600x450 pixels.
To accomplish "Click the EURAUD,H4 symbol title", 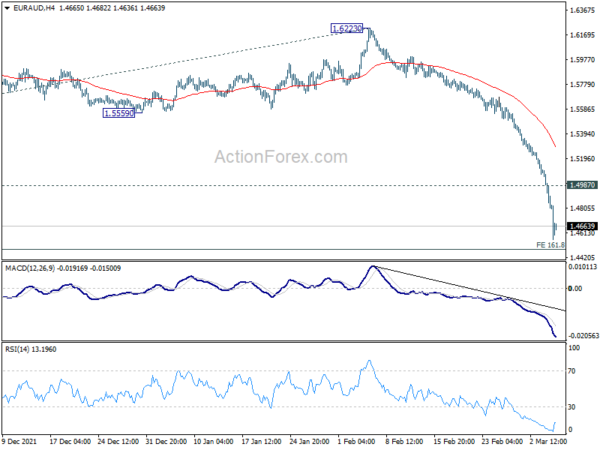I will [34, 8].
